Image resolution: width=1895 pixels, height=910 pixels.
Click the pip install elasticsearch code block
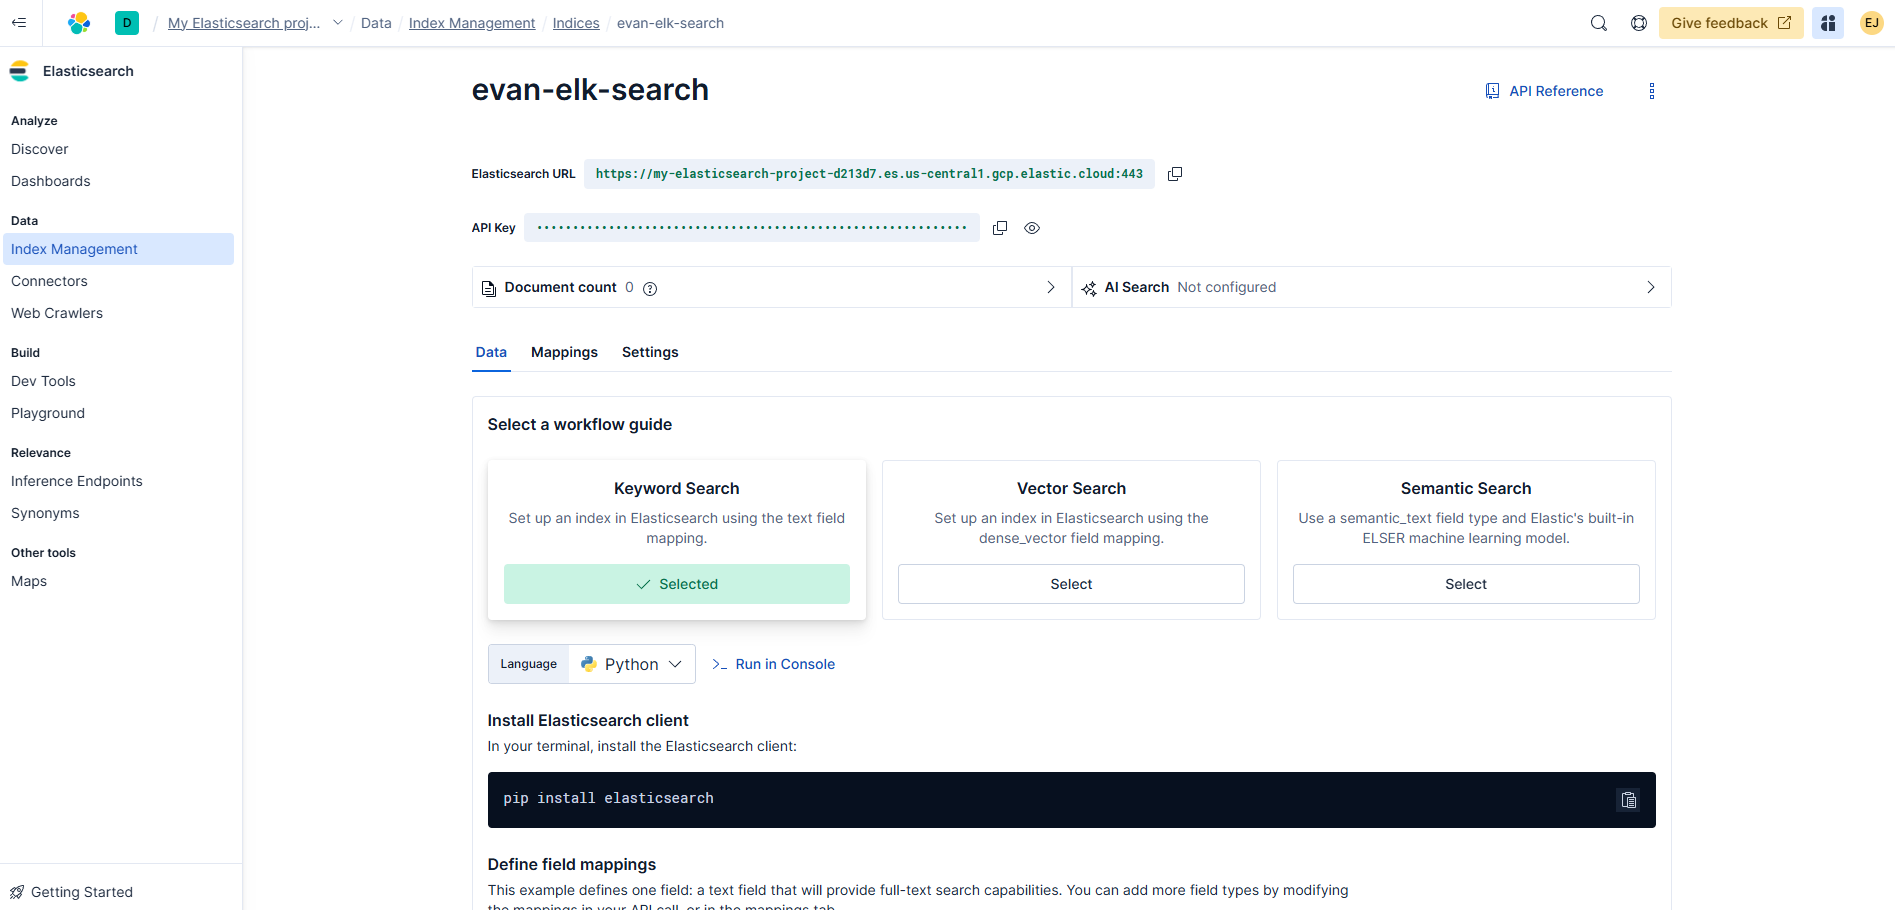[x=1071, y=800]
